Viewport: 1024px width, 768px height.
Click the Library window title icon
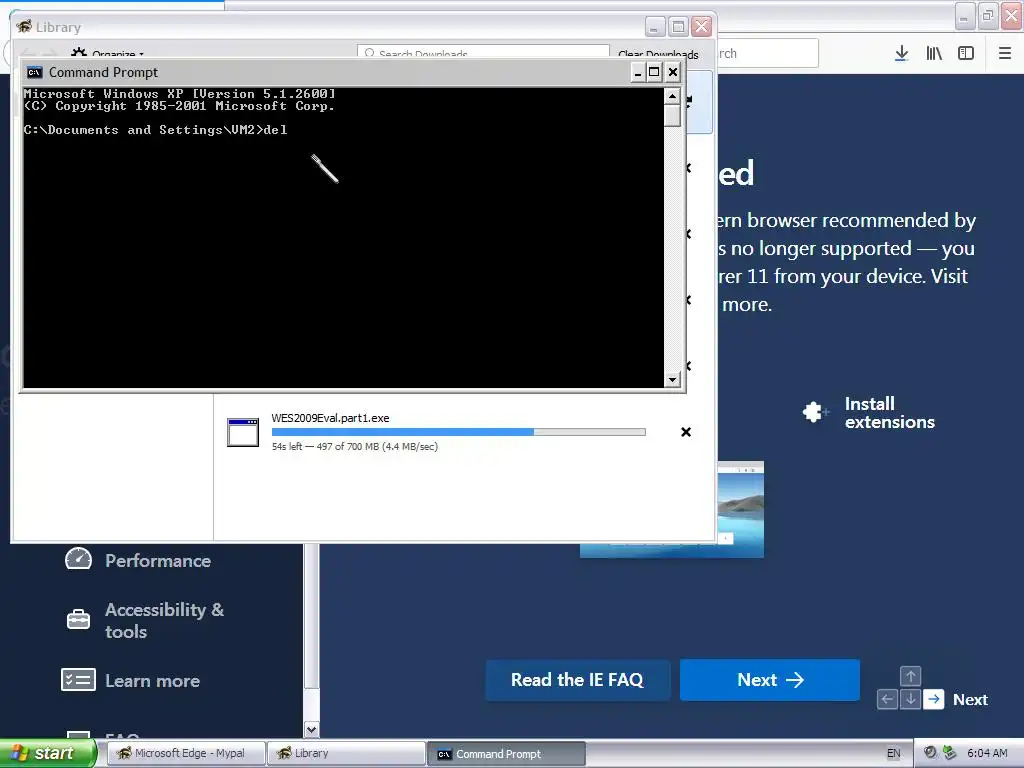coord(24,26)
